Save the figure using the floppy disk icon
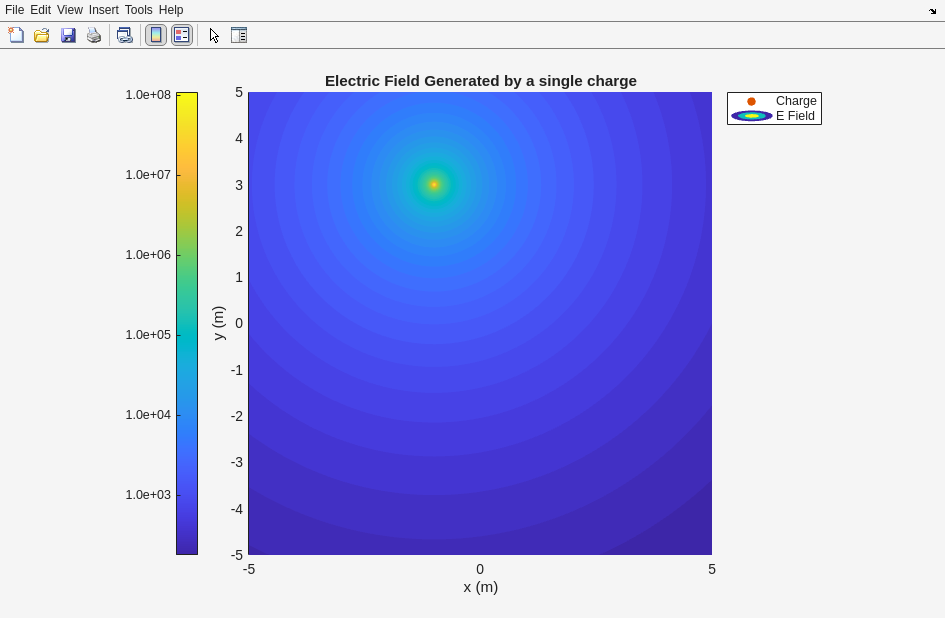The image size is (945, 618). click(x=68, y=35)
